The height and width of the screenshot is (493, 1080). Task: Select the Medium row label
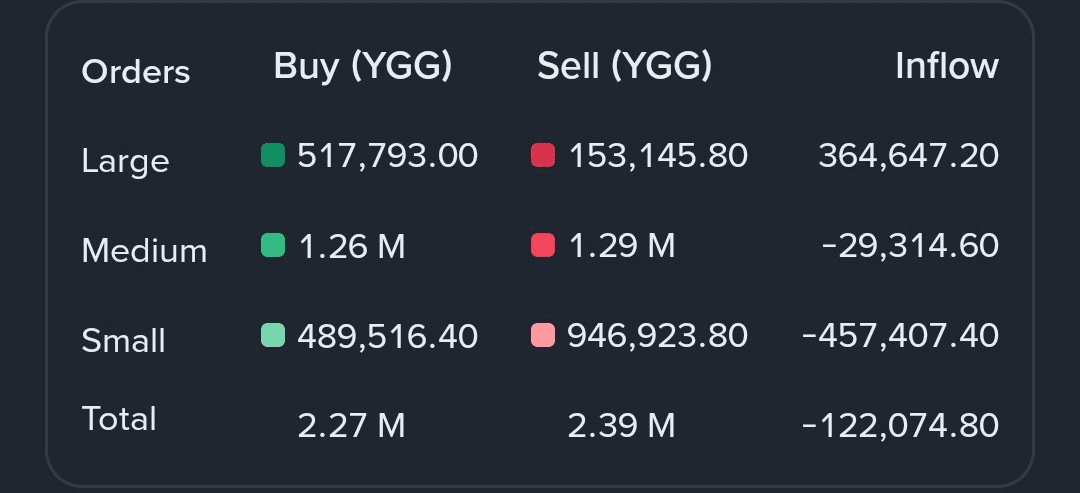click(145, 251)
